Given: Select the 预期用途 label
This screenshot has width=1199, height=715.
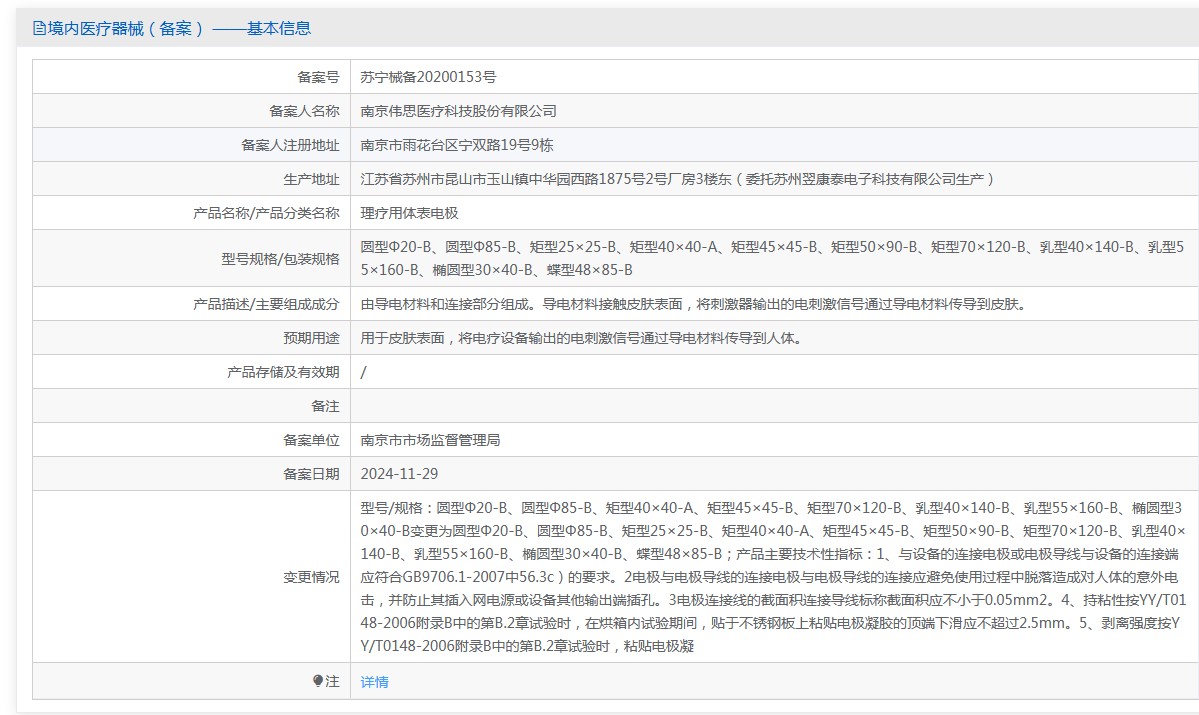Looking at the screenshot, I should [311, 338].
